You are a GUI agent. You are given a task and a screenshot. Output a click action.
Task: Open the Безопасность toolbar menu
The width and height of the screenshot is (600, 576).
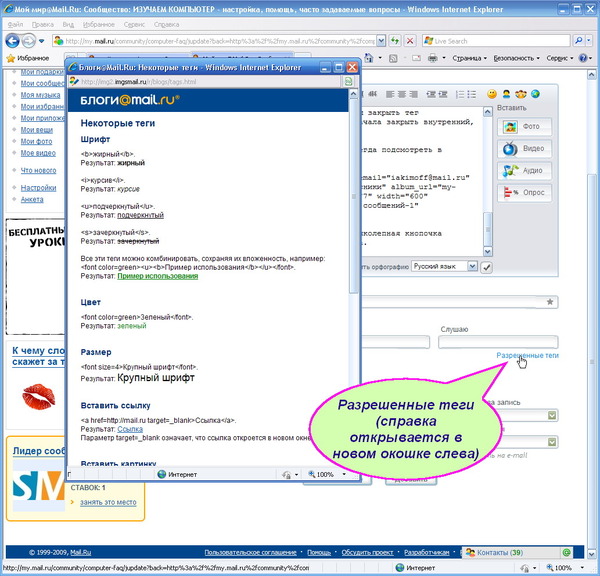516,58
